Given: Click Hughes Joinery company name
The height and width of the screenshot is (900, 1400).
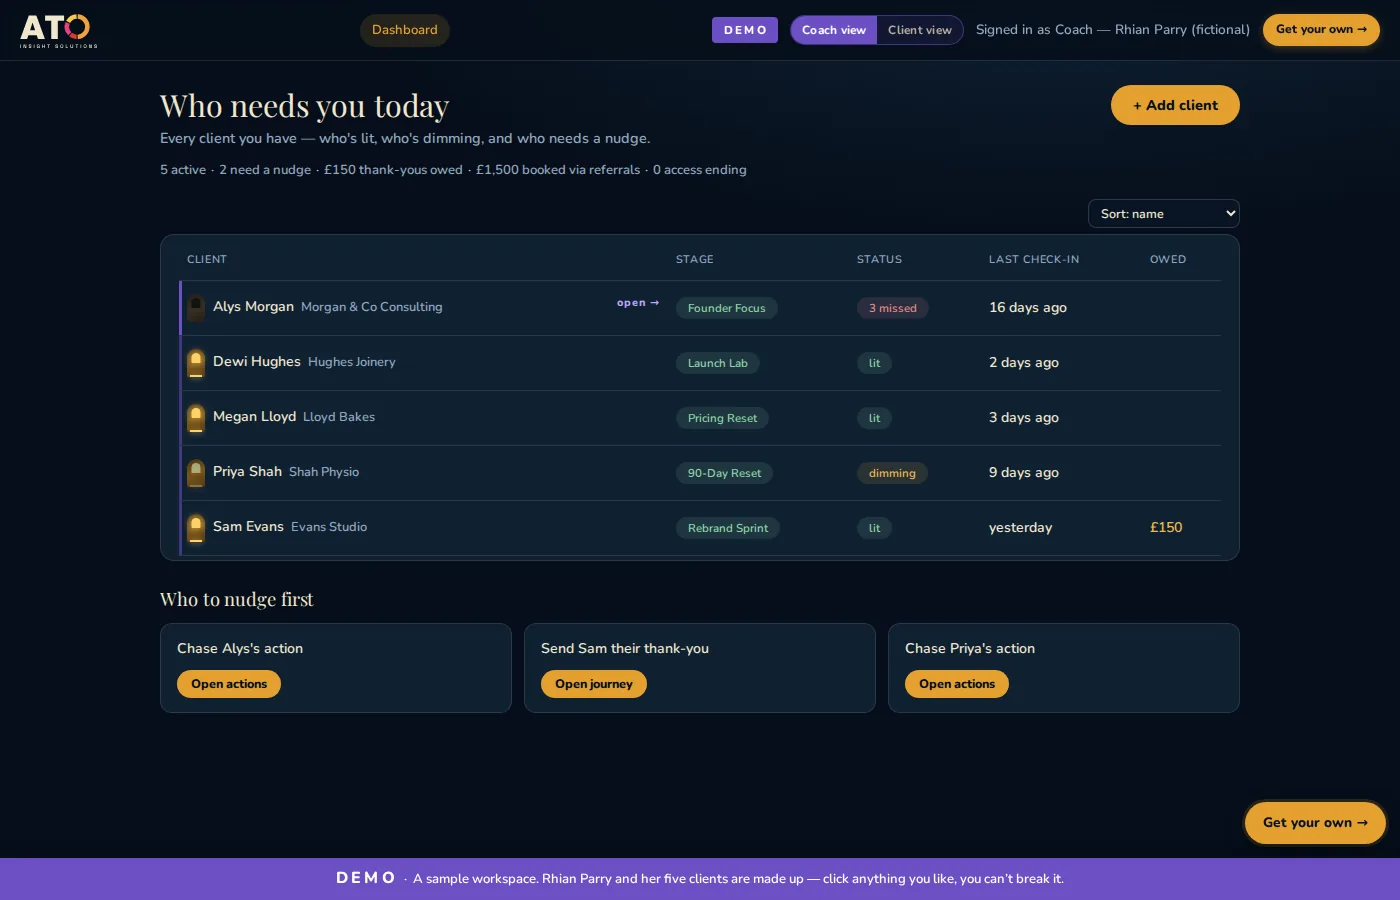Looking at the screenshot, I should point(352,362).
